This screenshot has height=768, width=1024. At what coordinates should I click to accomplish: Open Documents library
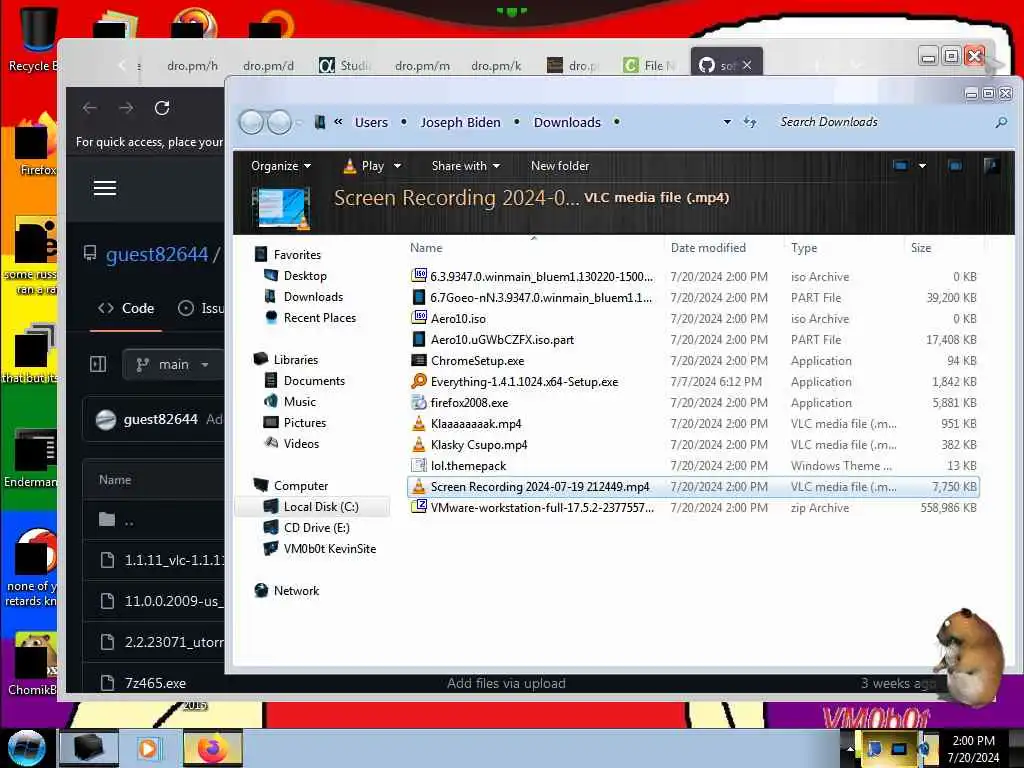coord(313,381)
